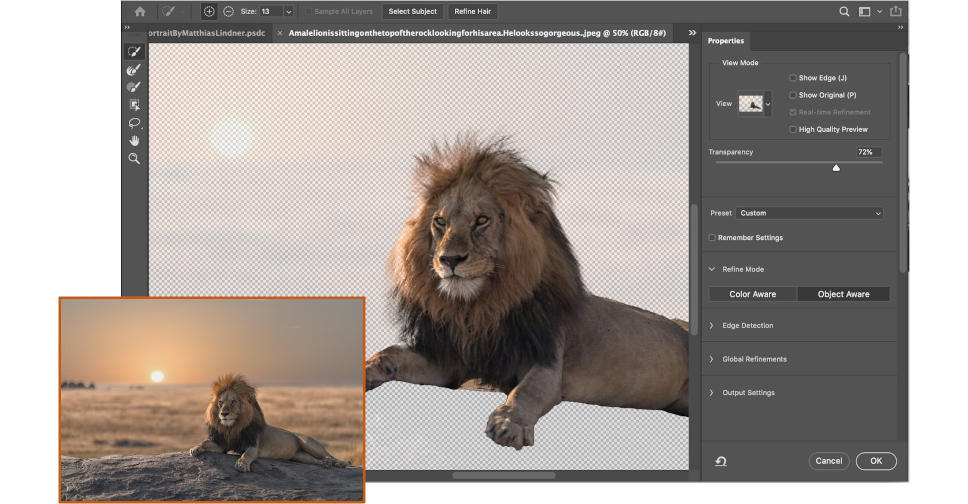The height and width of the screenshot is (504, 968).
Task: Open the Preset Custom dropdown
Action: click(x=810, y=213)
